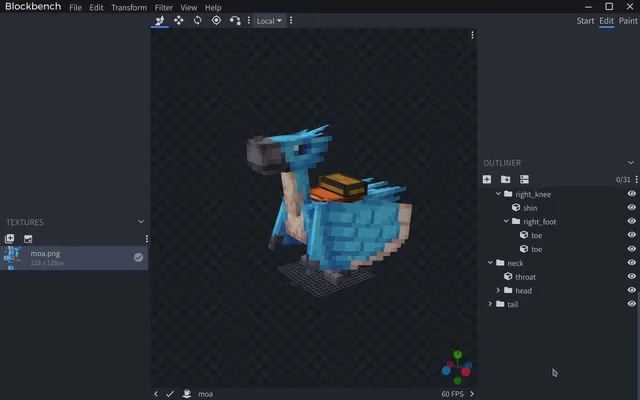Switch to the Paint mode tab
Screen dimensions: 640x400
[x=628, y=21]
